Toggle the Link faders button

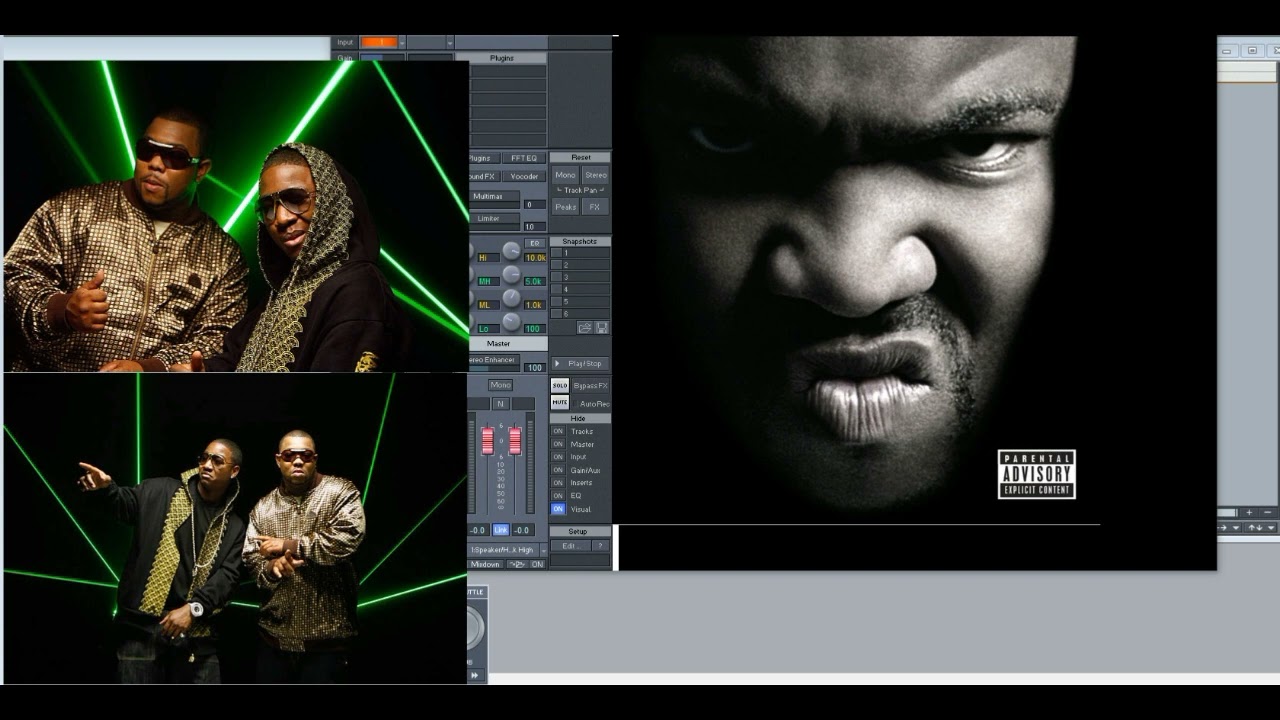(x=501, y=530)
